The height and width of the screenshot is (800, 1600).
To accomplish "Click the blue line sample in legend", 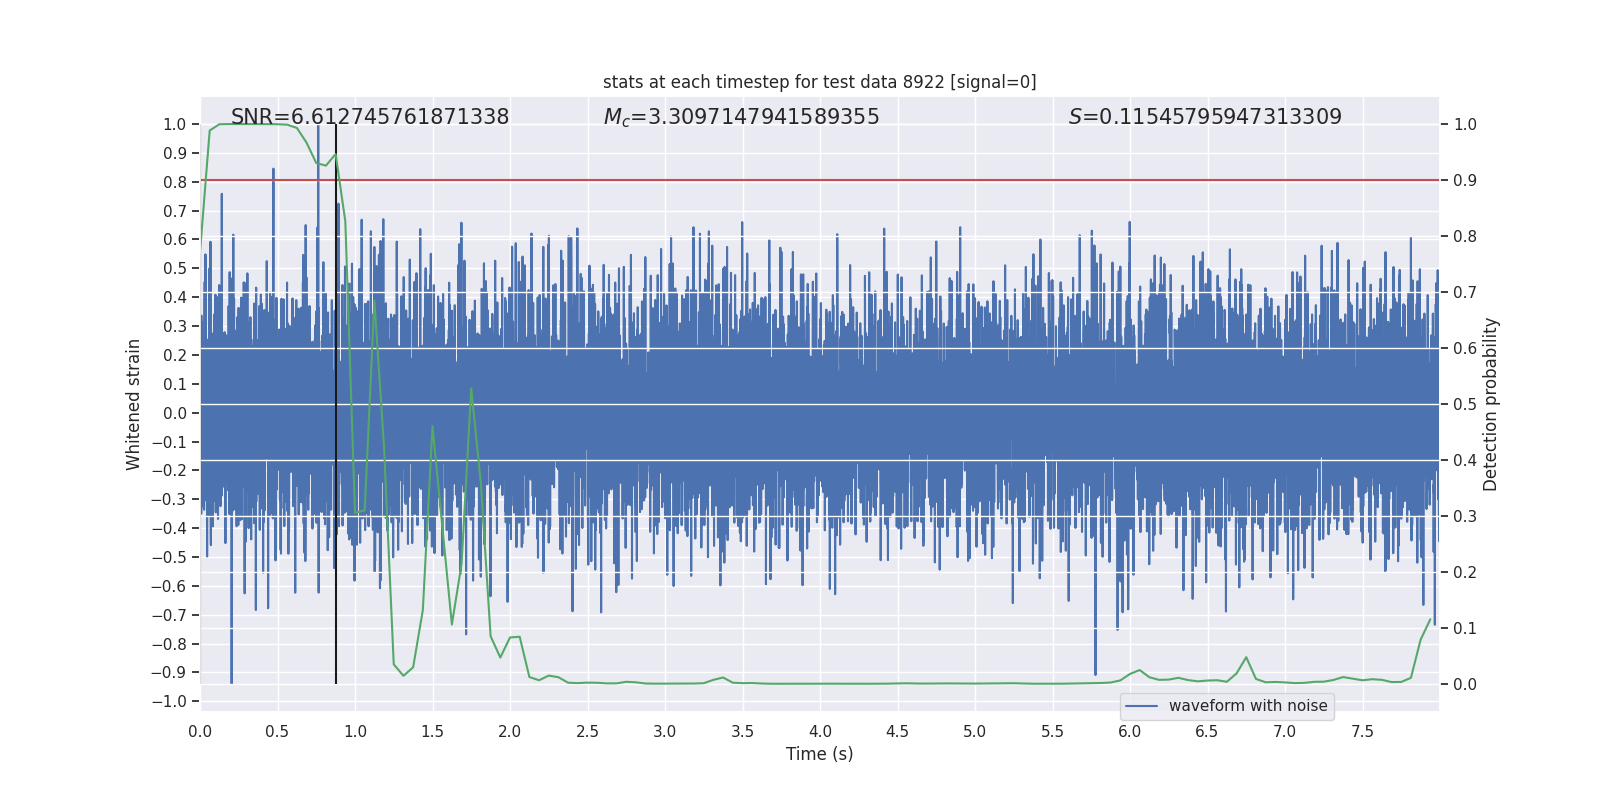I will 1141,706.
